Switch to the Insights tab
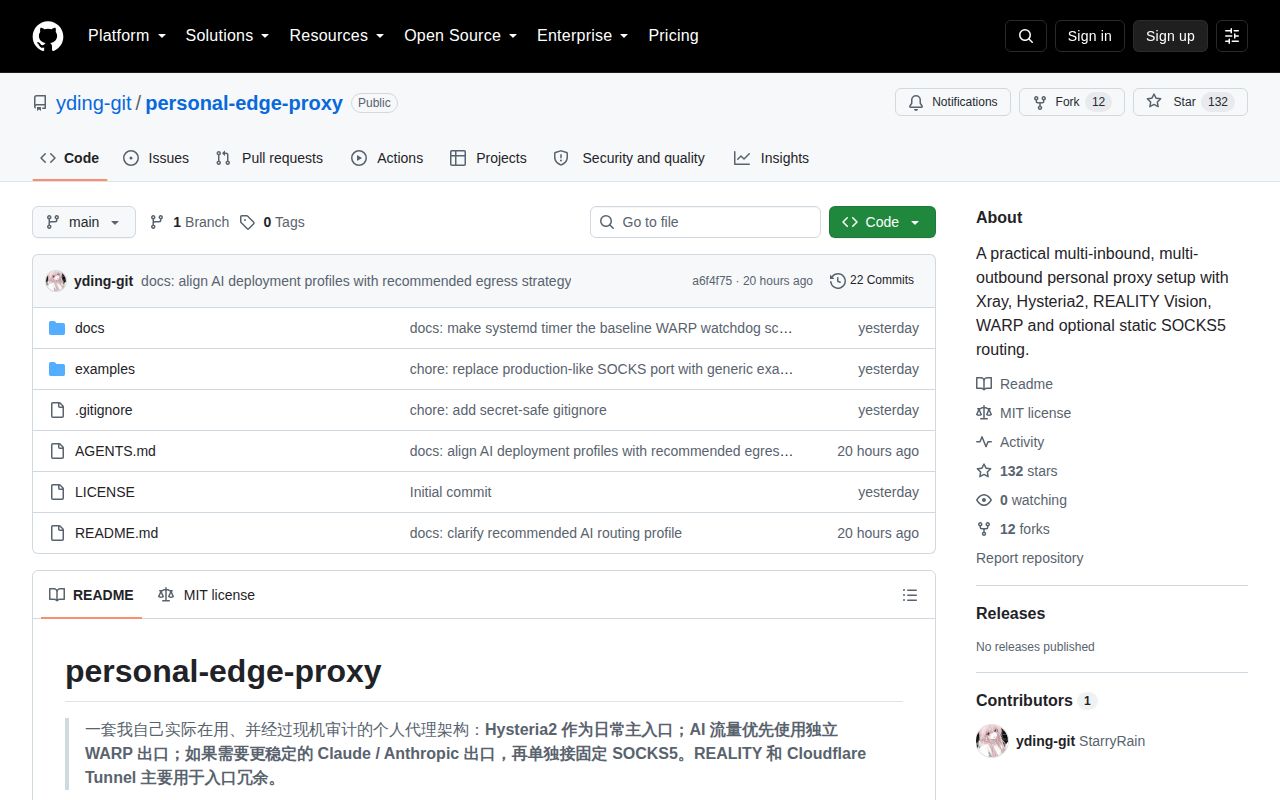 pos(771,158)
